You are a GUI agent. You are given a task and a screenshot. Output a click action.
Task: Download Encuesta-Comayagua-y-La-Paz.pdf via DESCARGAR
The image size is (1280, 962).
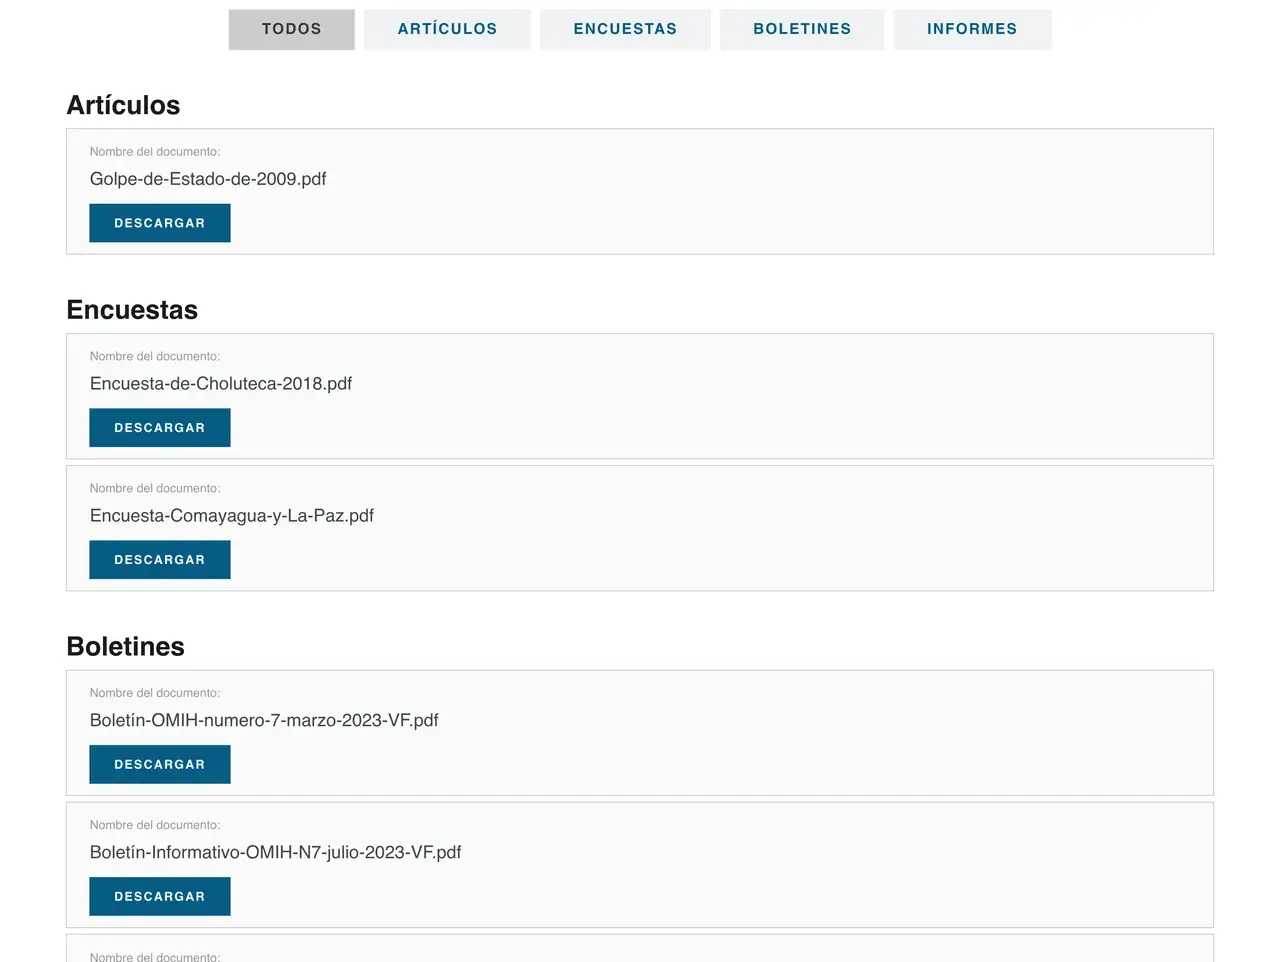coord(160,560)
